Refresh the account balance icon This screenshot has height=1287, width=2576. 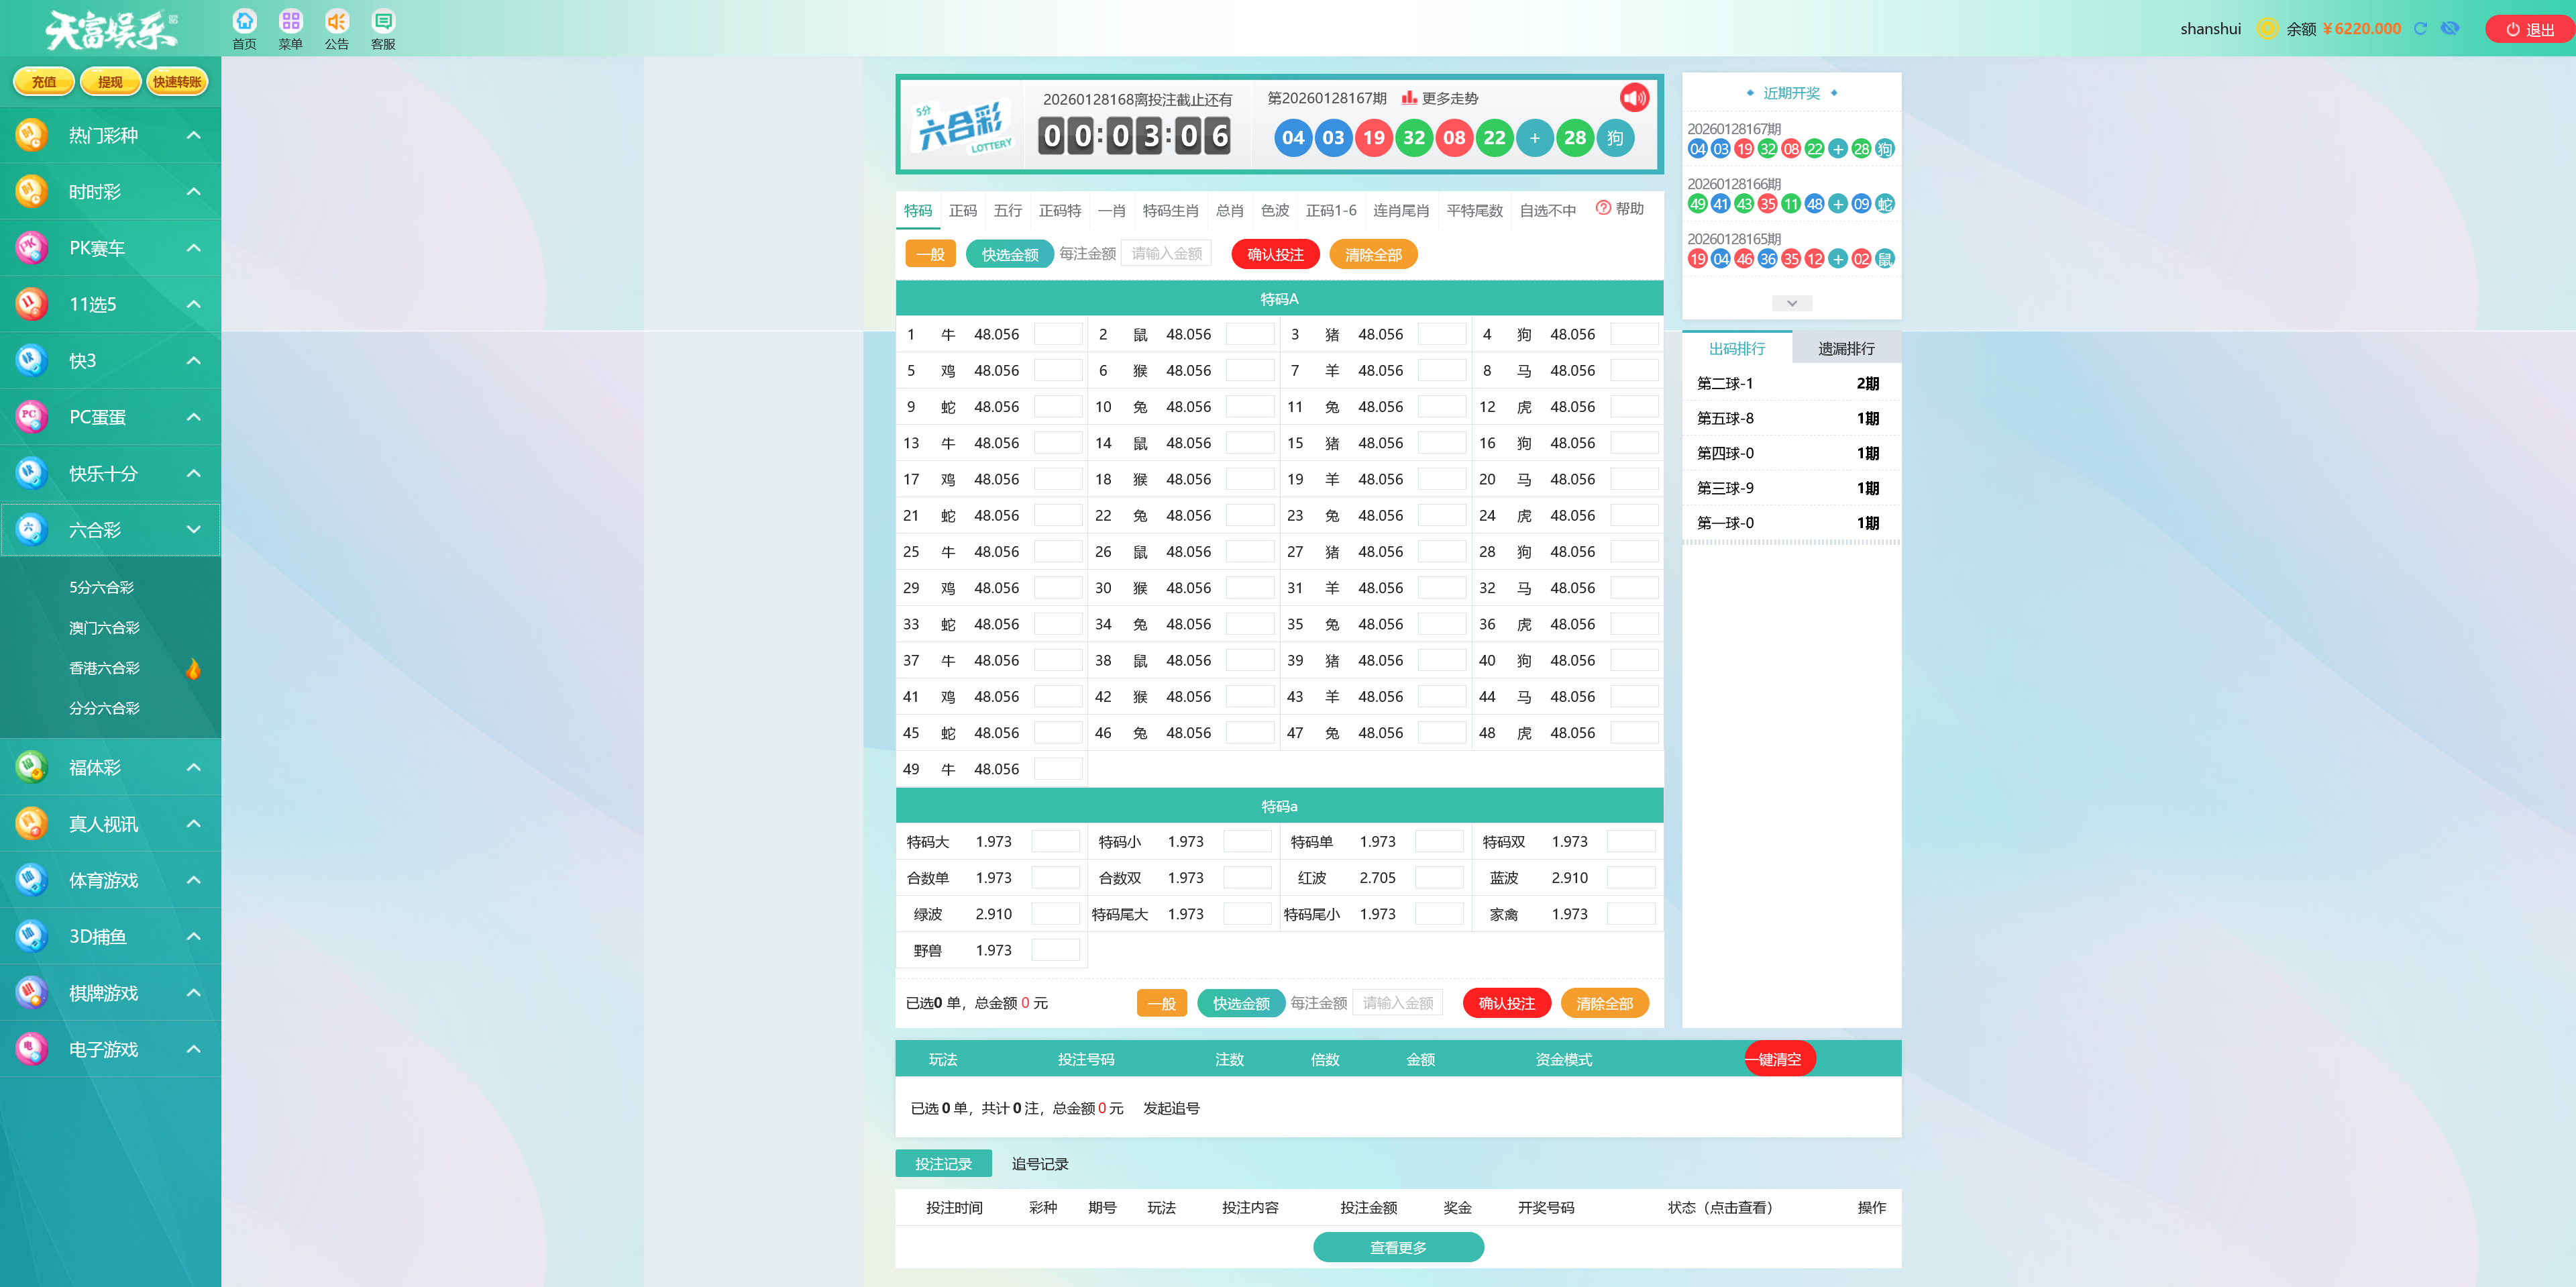click(2420, 29)
